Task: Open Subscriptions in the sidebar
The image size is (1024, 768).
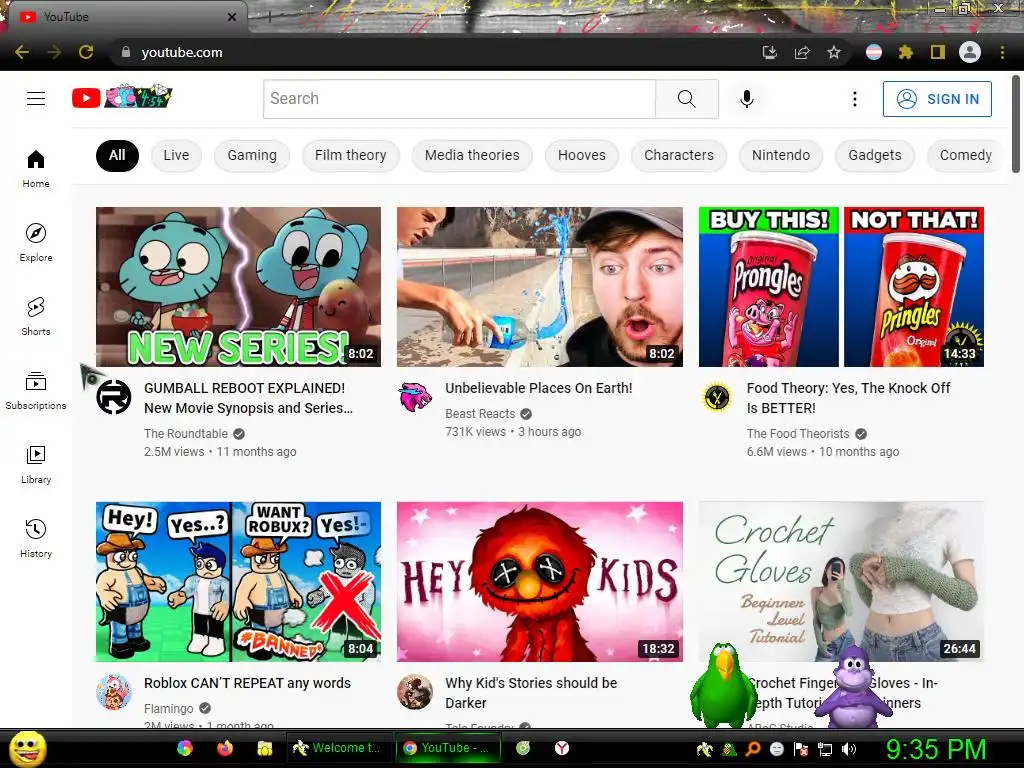Action: coord(36,391)
